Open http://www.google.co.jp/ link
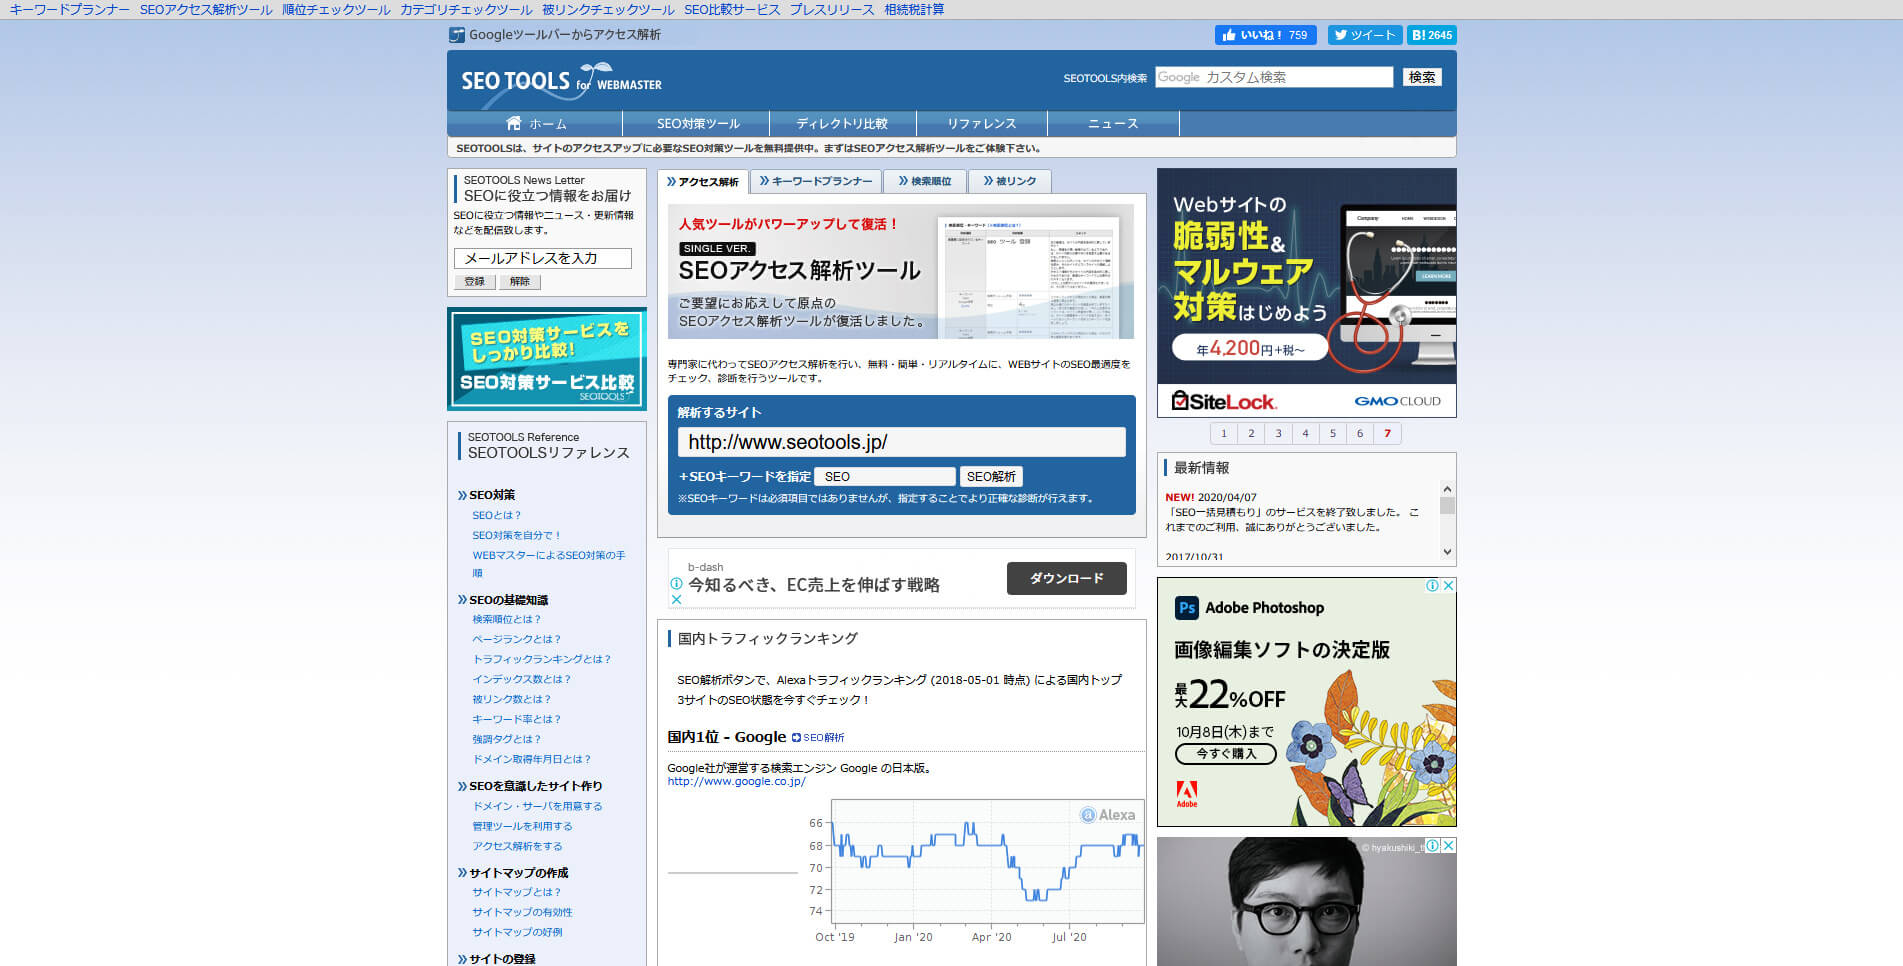 pyautogui.click(x=736, y=782)
